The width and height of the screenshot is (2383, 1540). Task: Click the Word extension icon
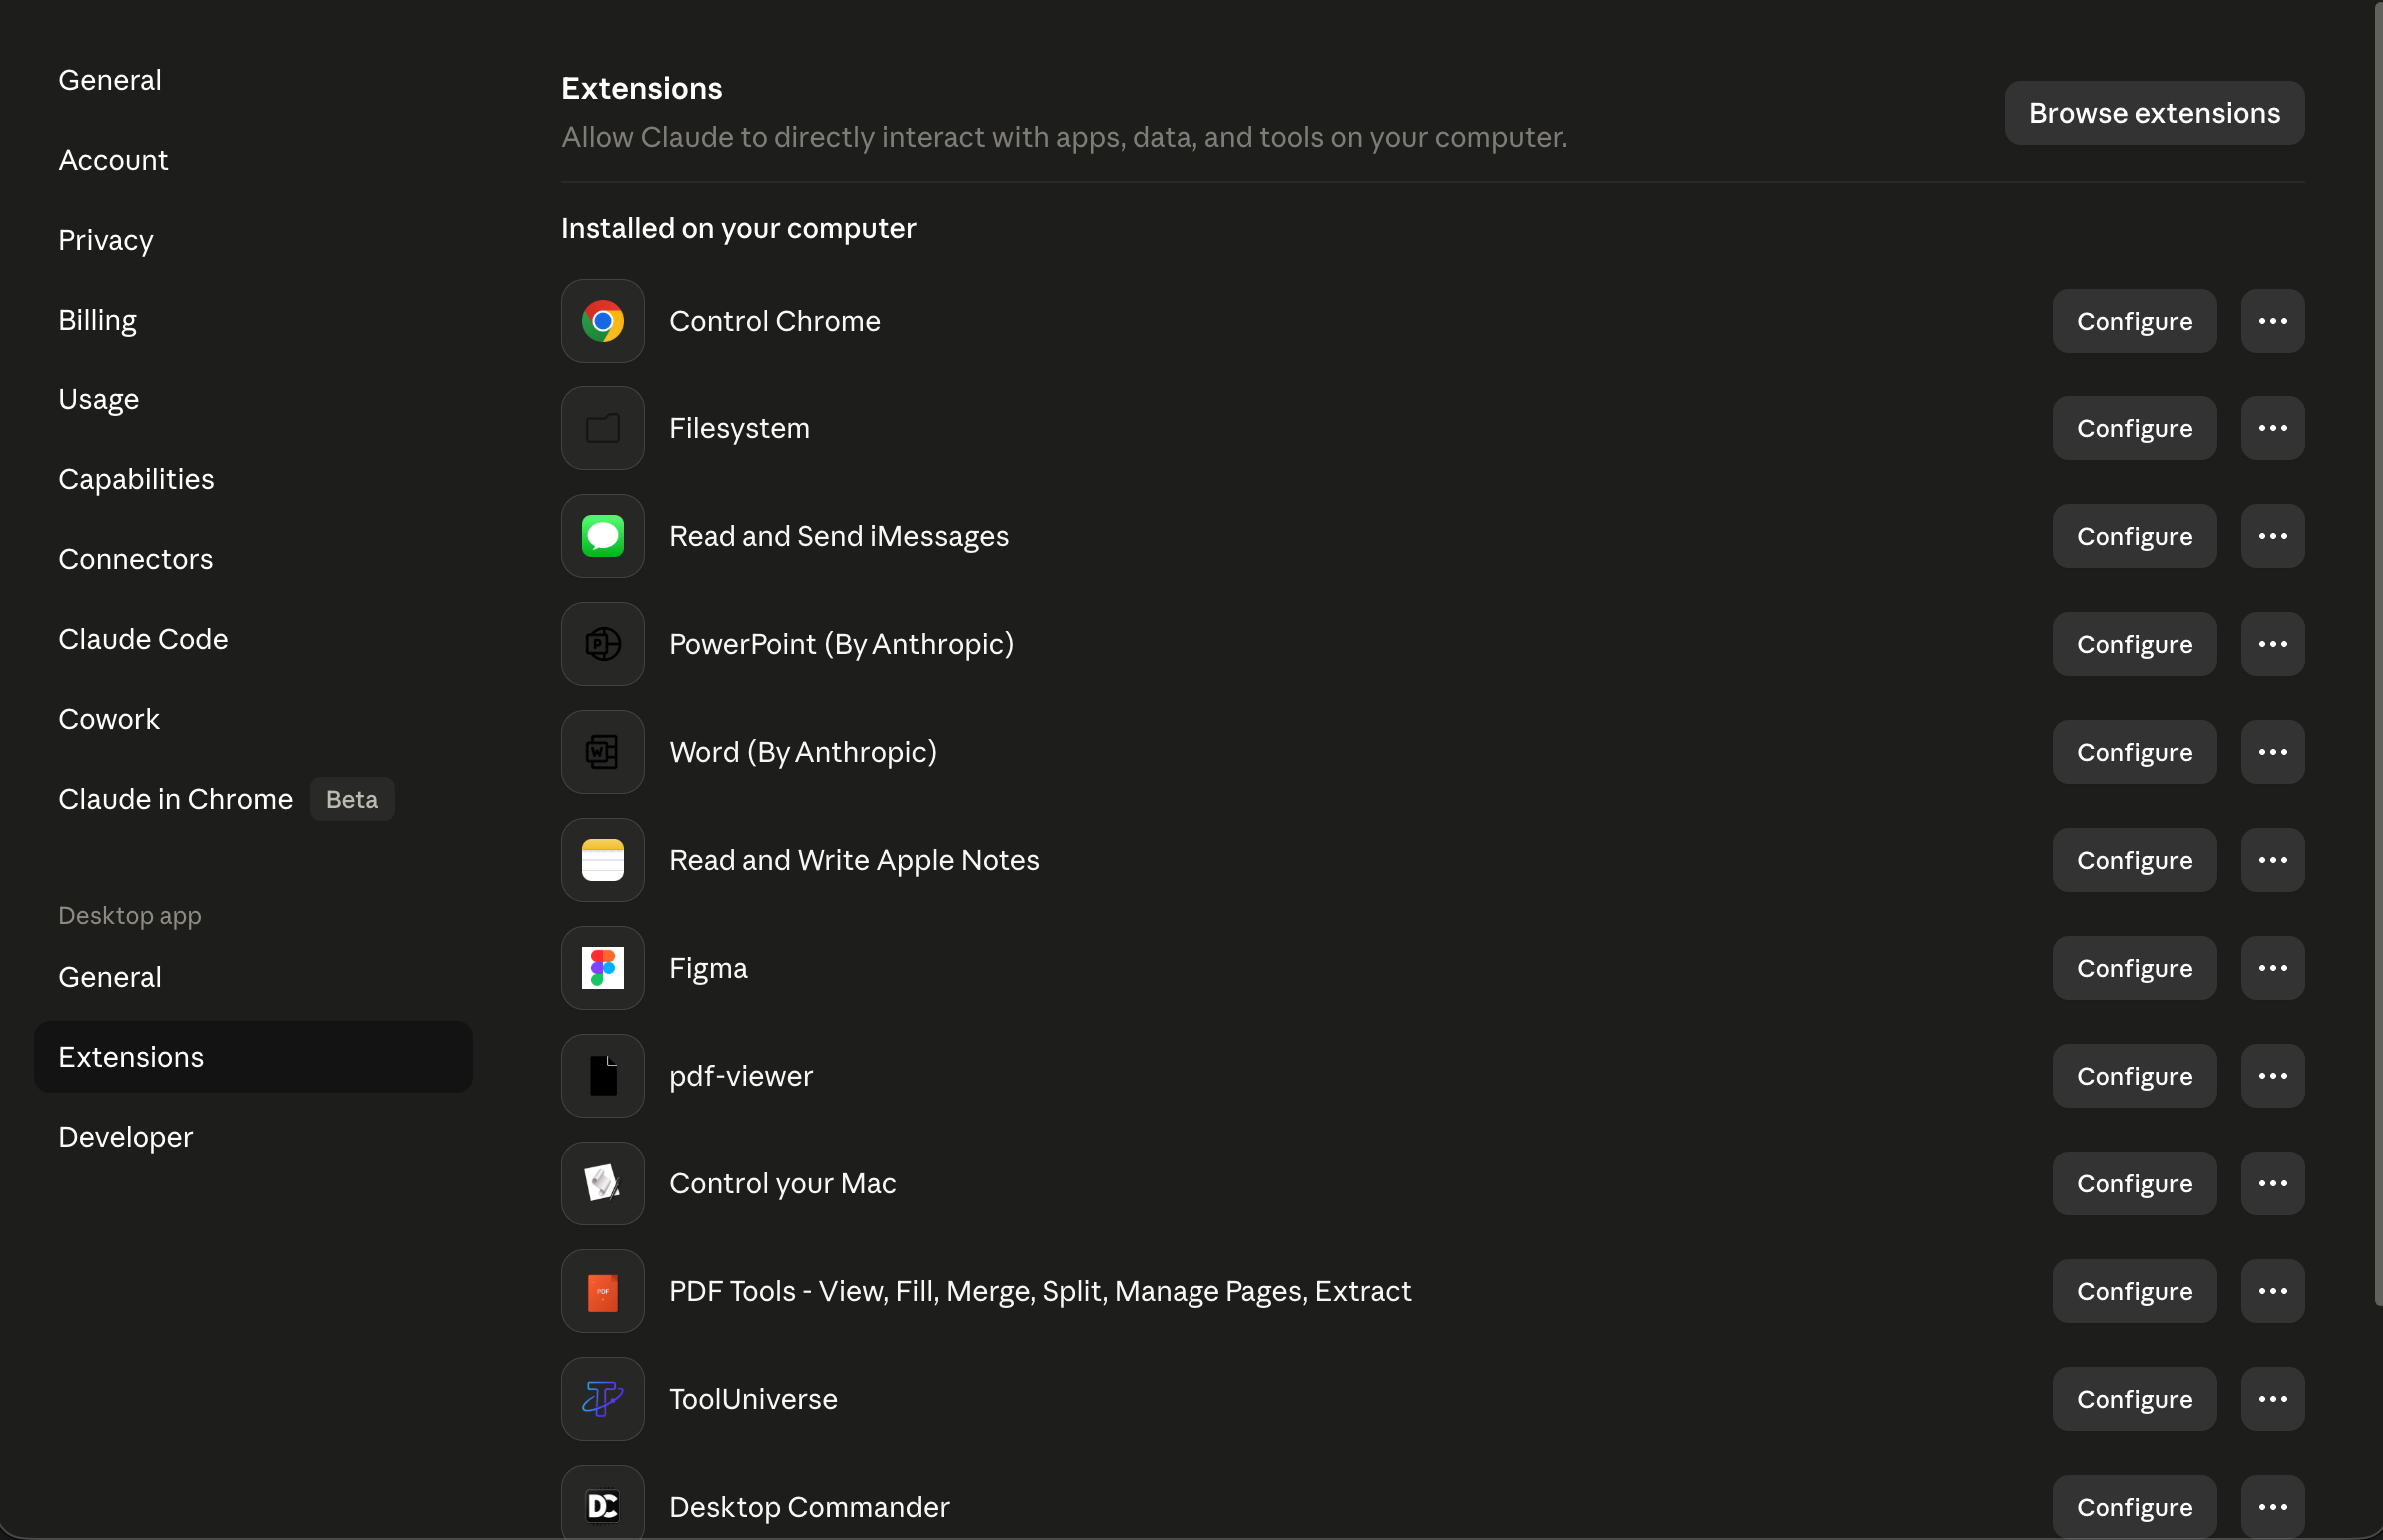coord(603,752)
